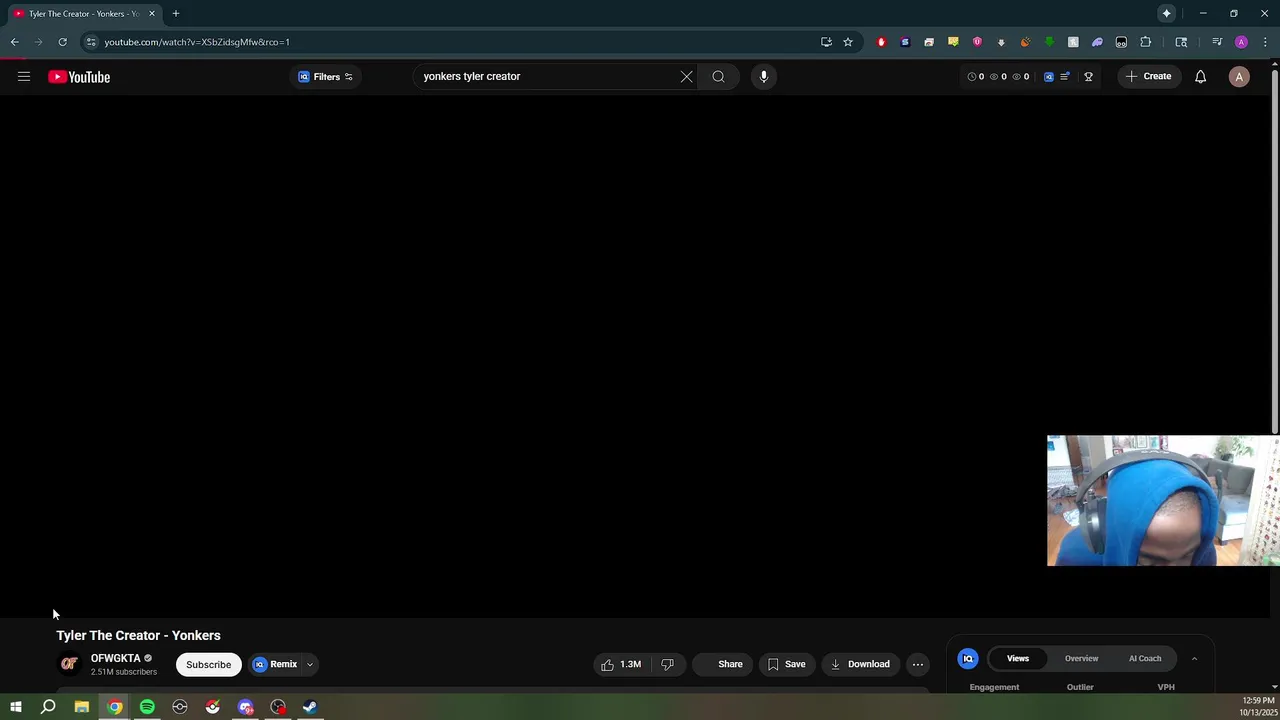Click the Create button
The height and width of the screenshot is (720, 1280).
[1148, 76]
